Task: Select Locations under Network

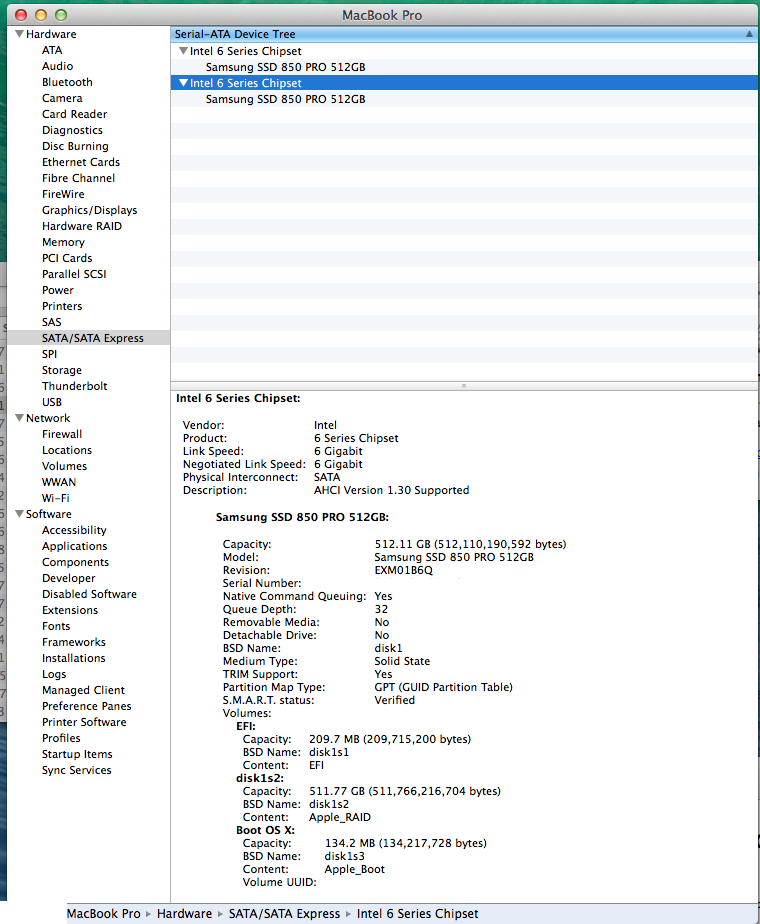Action: click(x=67, y=450)
